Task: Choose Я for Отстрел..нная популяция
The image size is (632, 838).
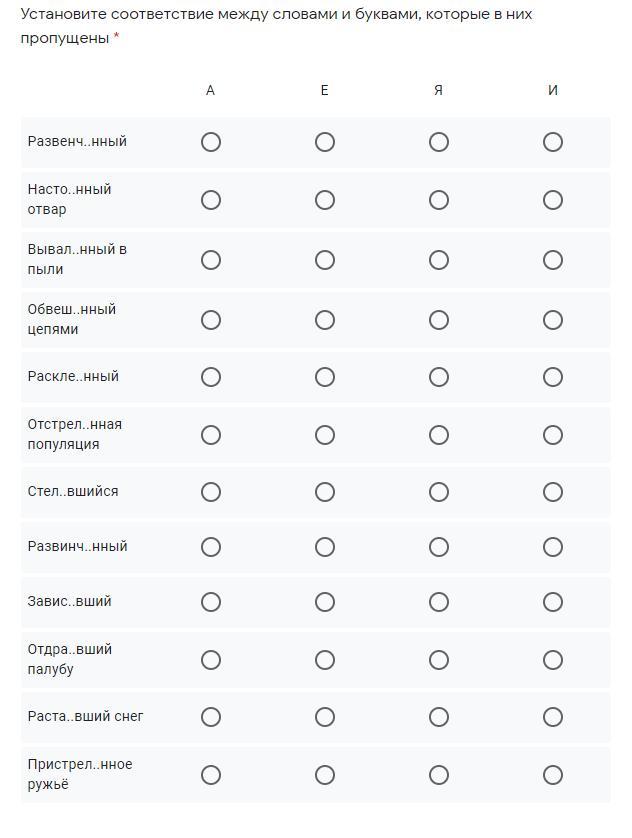Action: [439, 435]
